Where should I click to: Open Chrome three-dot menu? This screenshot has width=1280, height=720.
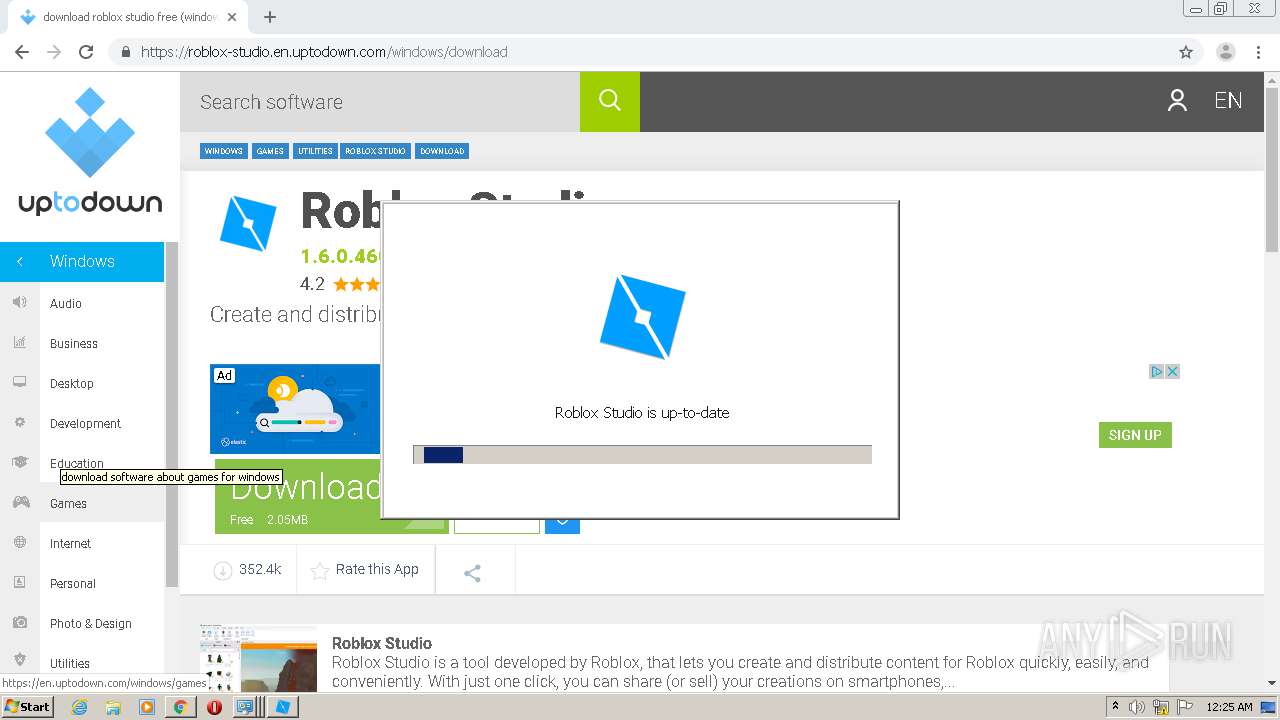click(1258, 52)
